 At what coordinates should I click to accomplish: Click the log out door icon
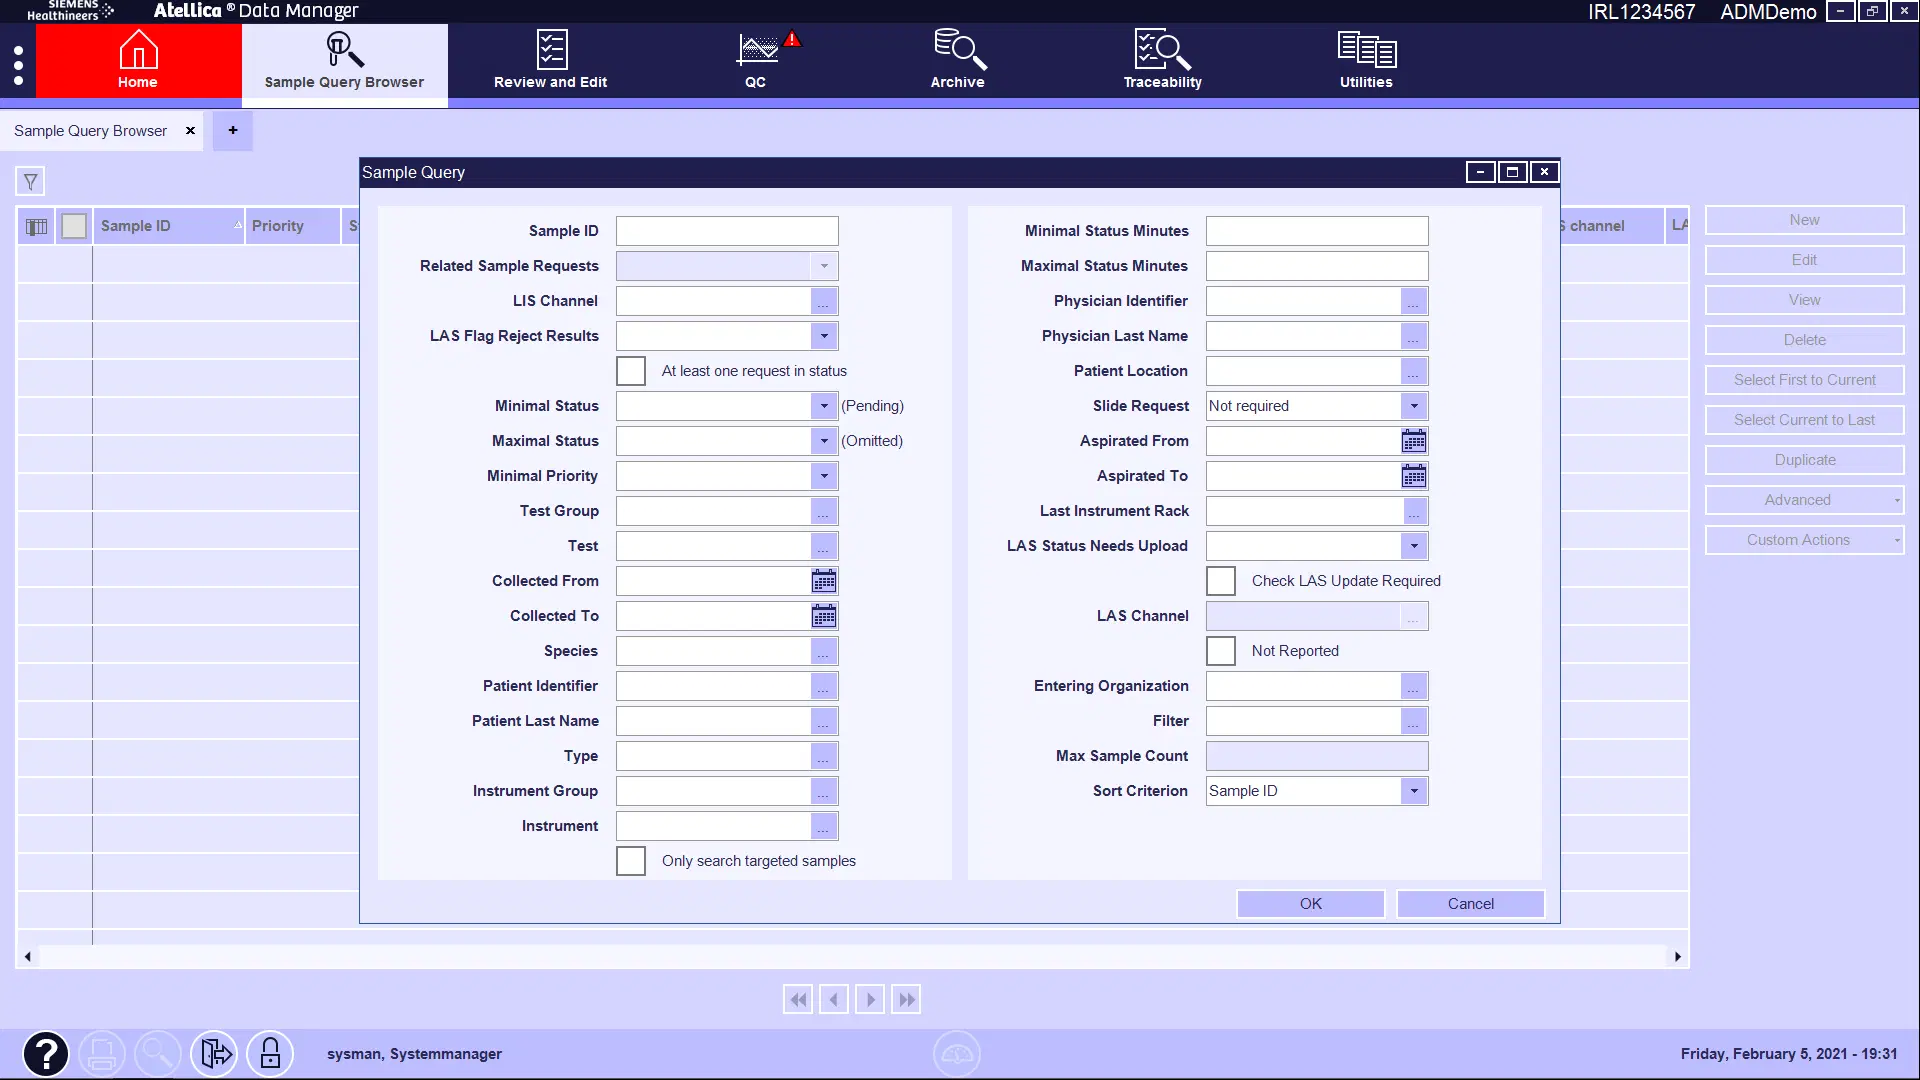[214, 1053]
